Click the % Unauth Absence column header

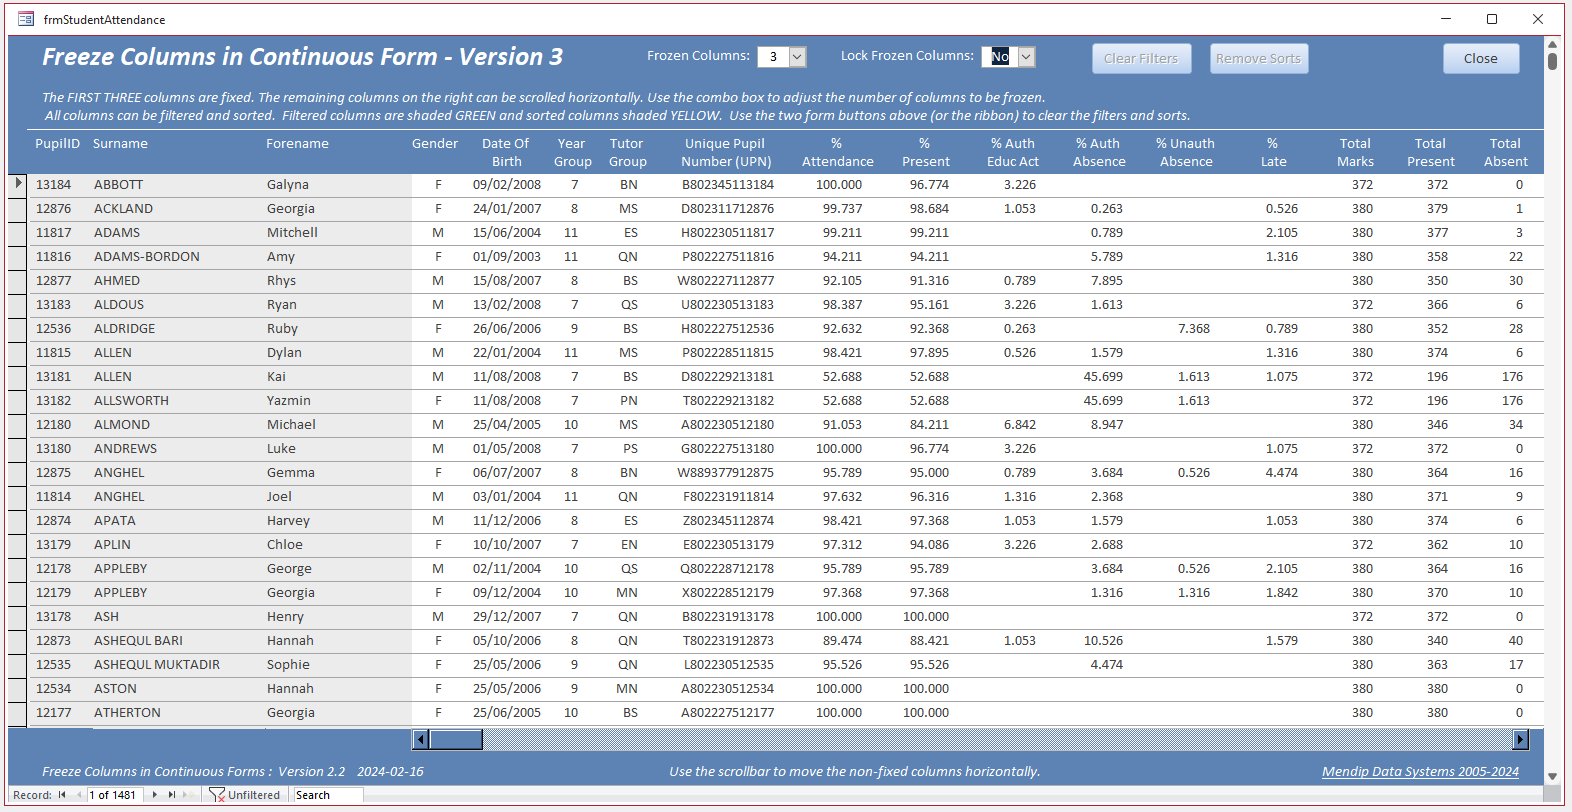click(x=1186, y=152)
